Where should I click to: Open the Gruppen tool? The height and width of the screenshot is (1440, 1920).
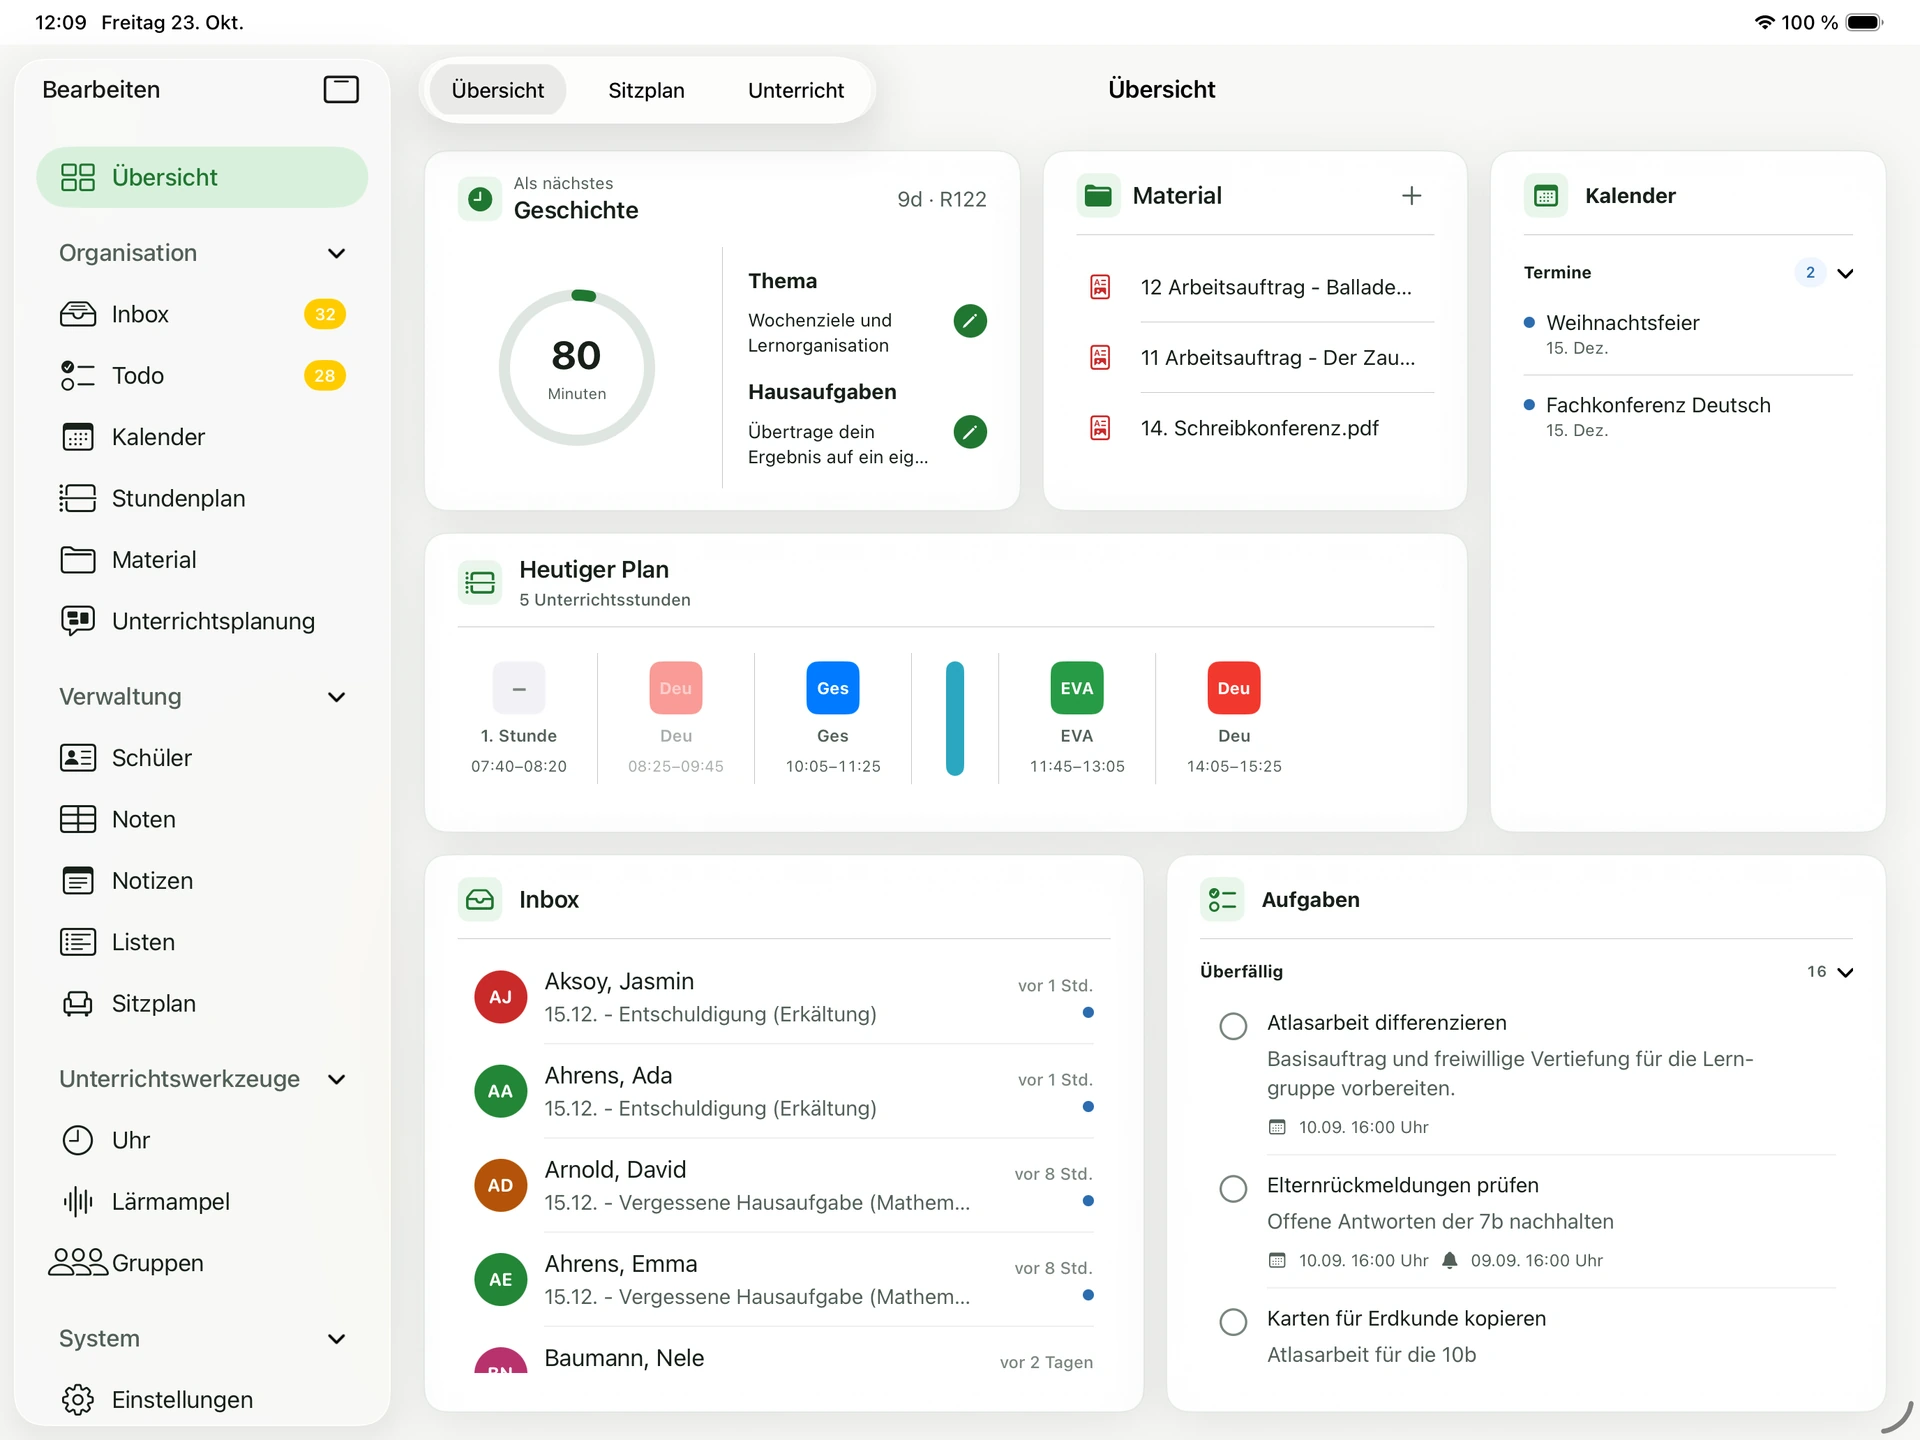(202, 1263)
